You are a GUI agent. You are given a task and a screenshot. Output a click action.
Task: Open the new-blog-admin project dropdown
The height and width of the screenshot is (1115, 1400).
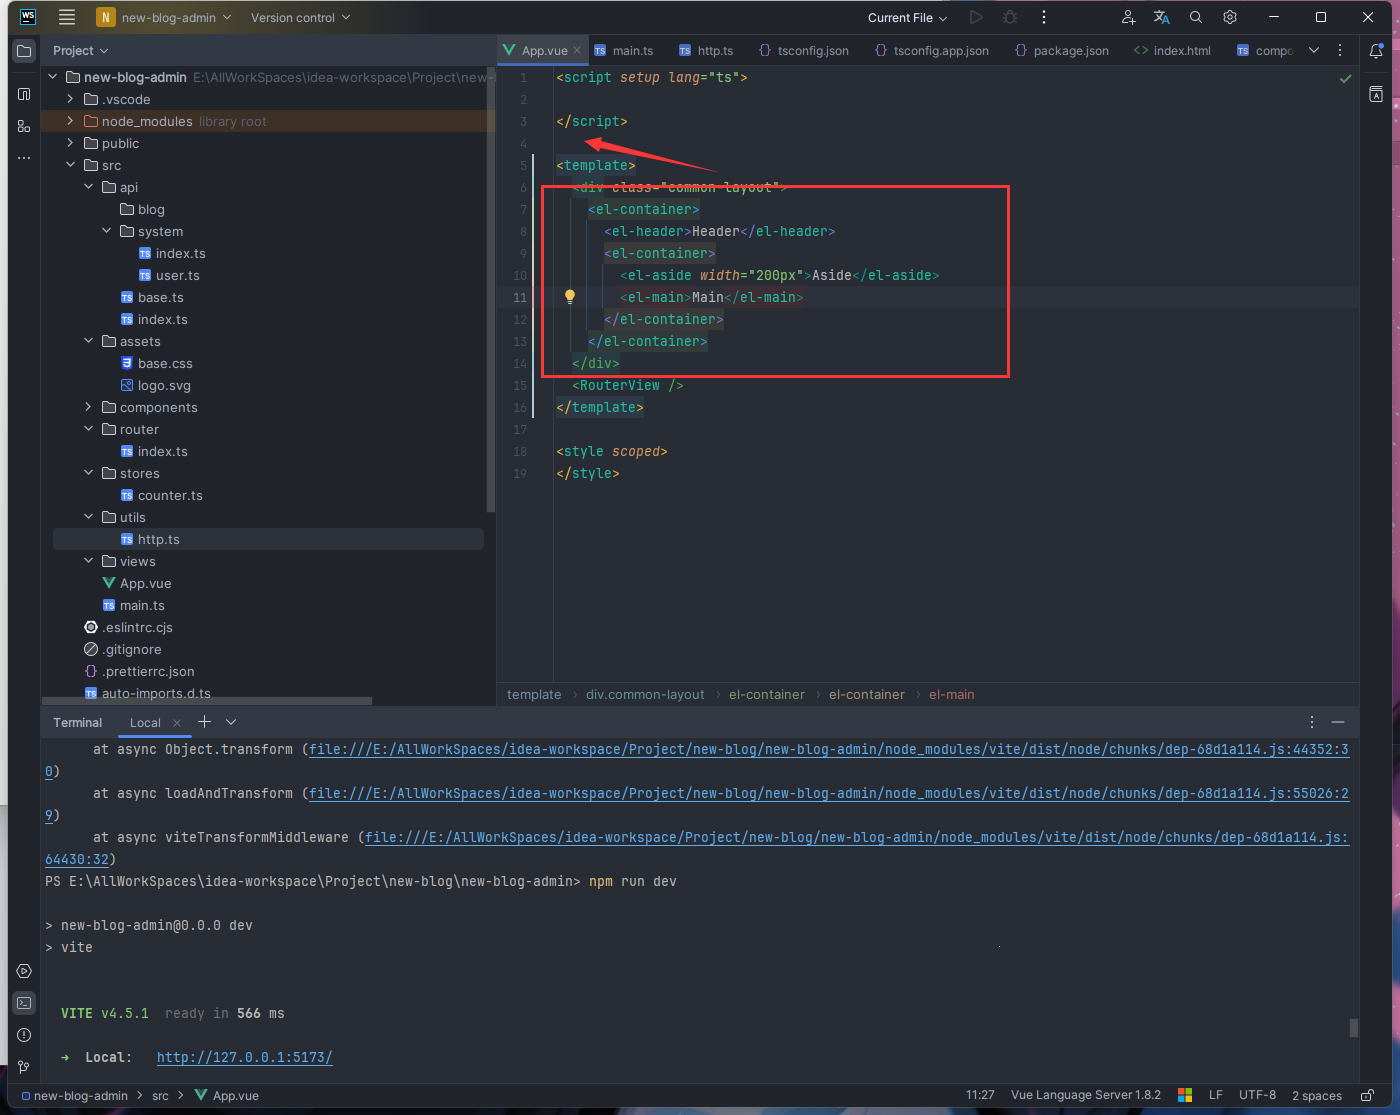coord(164,17)
